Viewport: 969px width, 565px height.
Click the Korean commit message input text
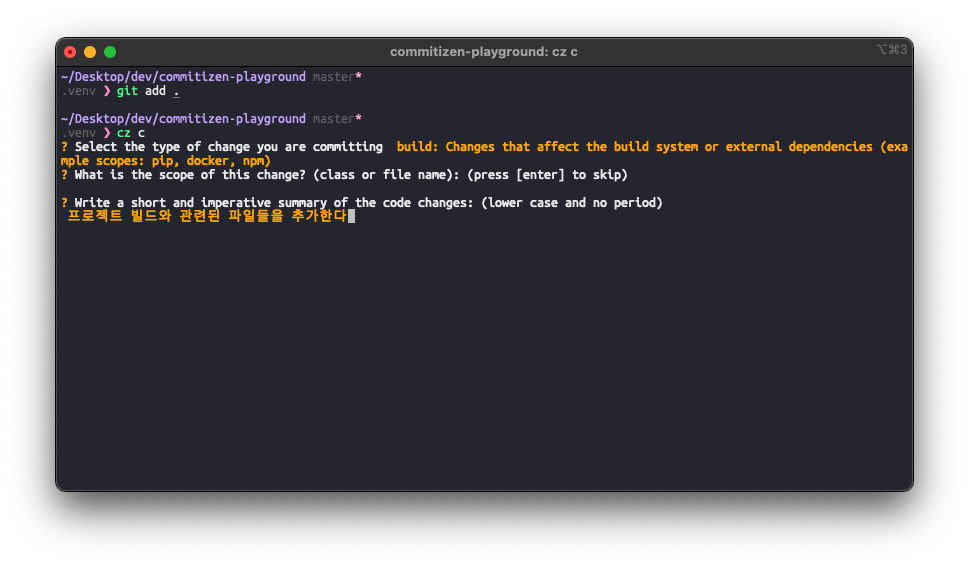point(207,216)
